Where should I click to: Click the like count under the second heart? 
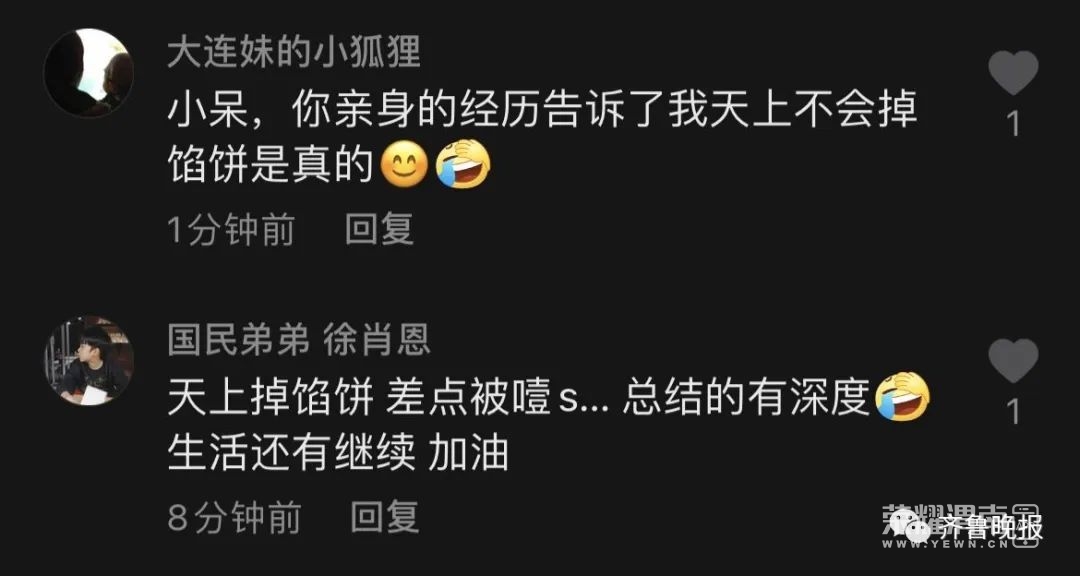pos(1013,412)
